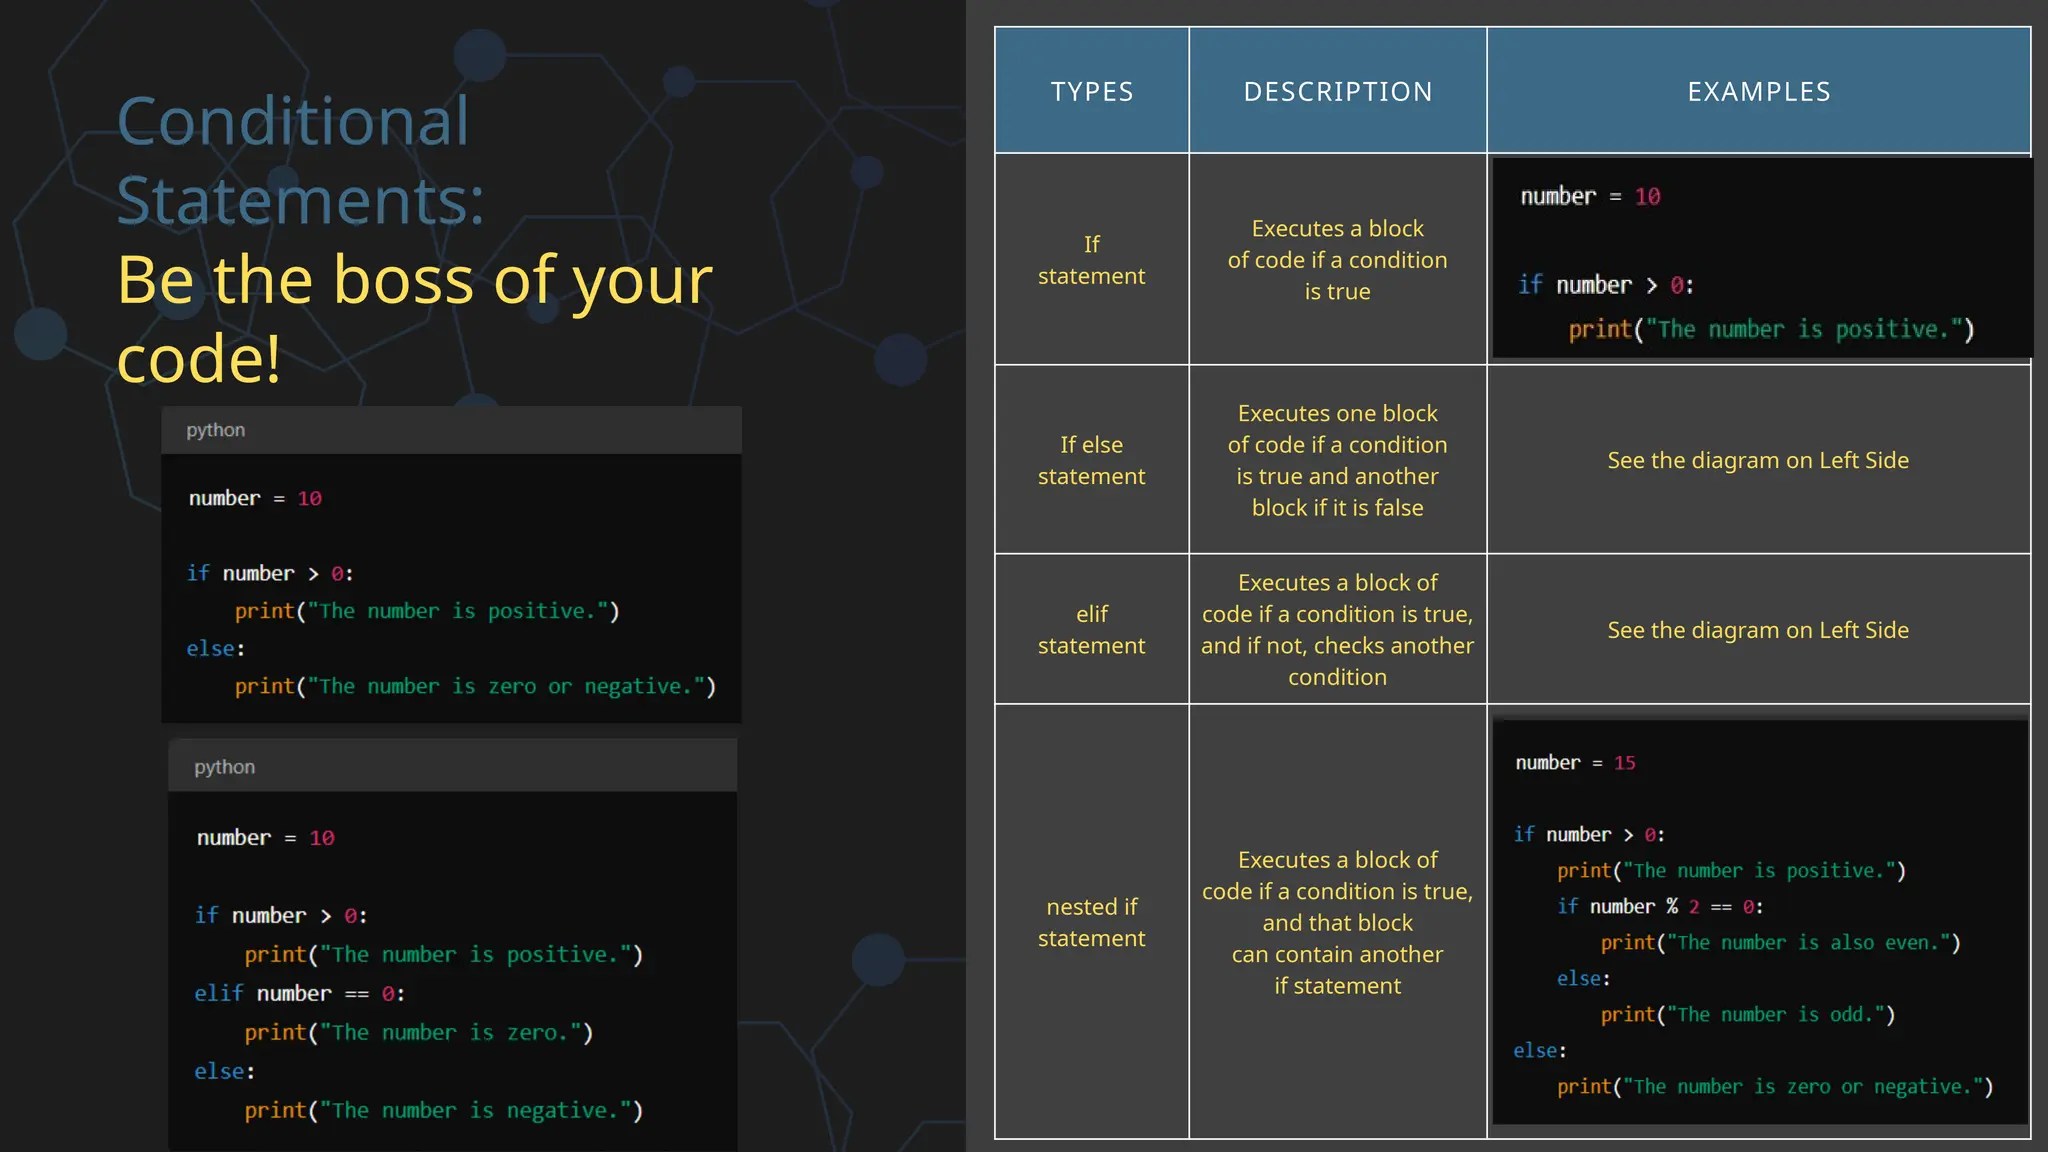Click 'See the diagram' in elif row
Image resolution: width=2048 pixels, height=1152 pixels.
pos(1758,630)
